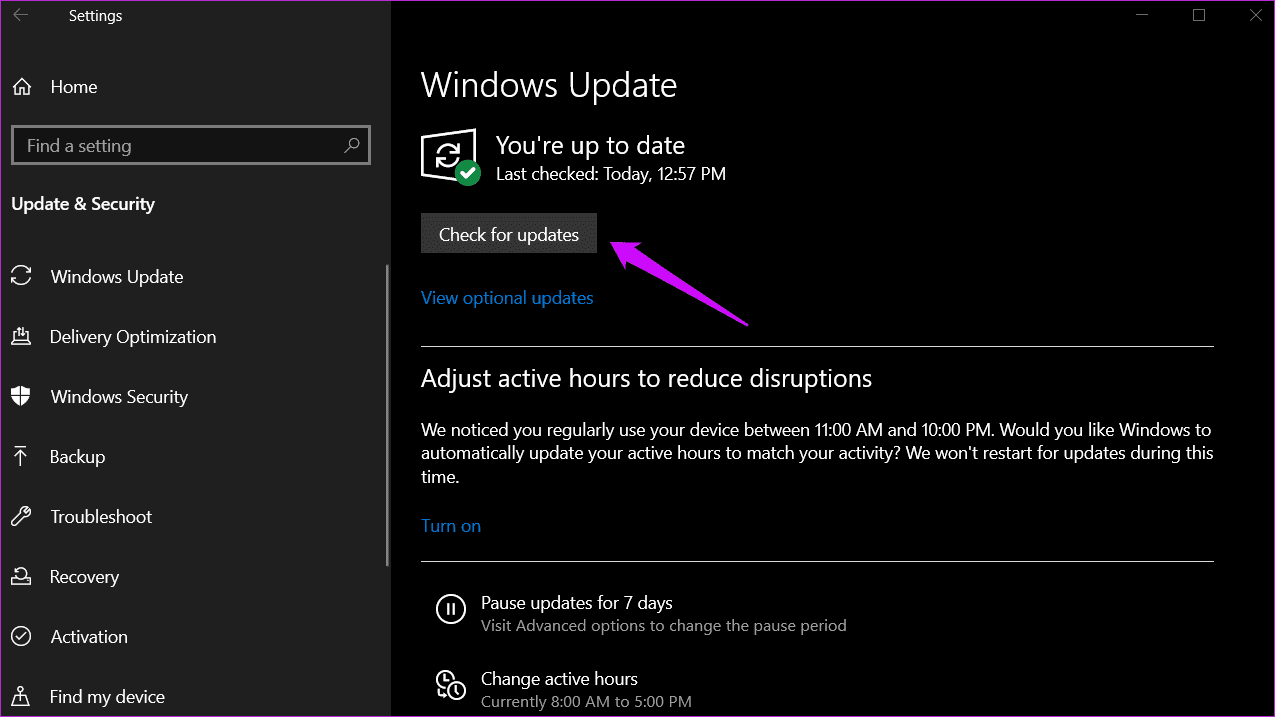Click the Windows Update sync icon in sidebar
Viewport: 1275px width, 717px height.
pos(21,277)
